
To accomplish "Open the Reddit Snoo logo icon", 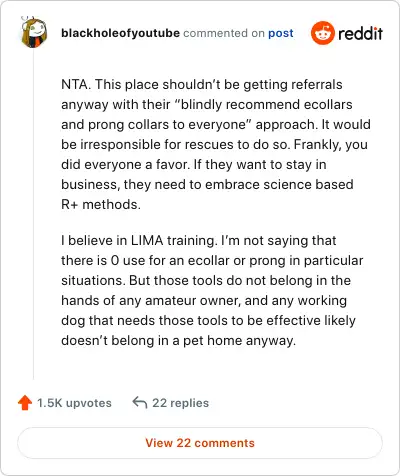I will click(322, 33).
